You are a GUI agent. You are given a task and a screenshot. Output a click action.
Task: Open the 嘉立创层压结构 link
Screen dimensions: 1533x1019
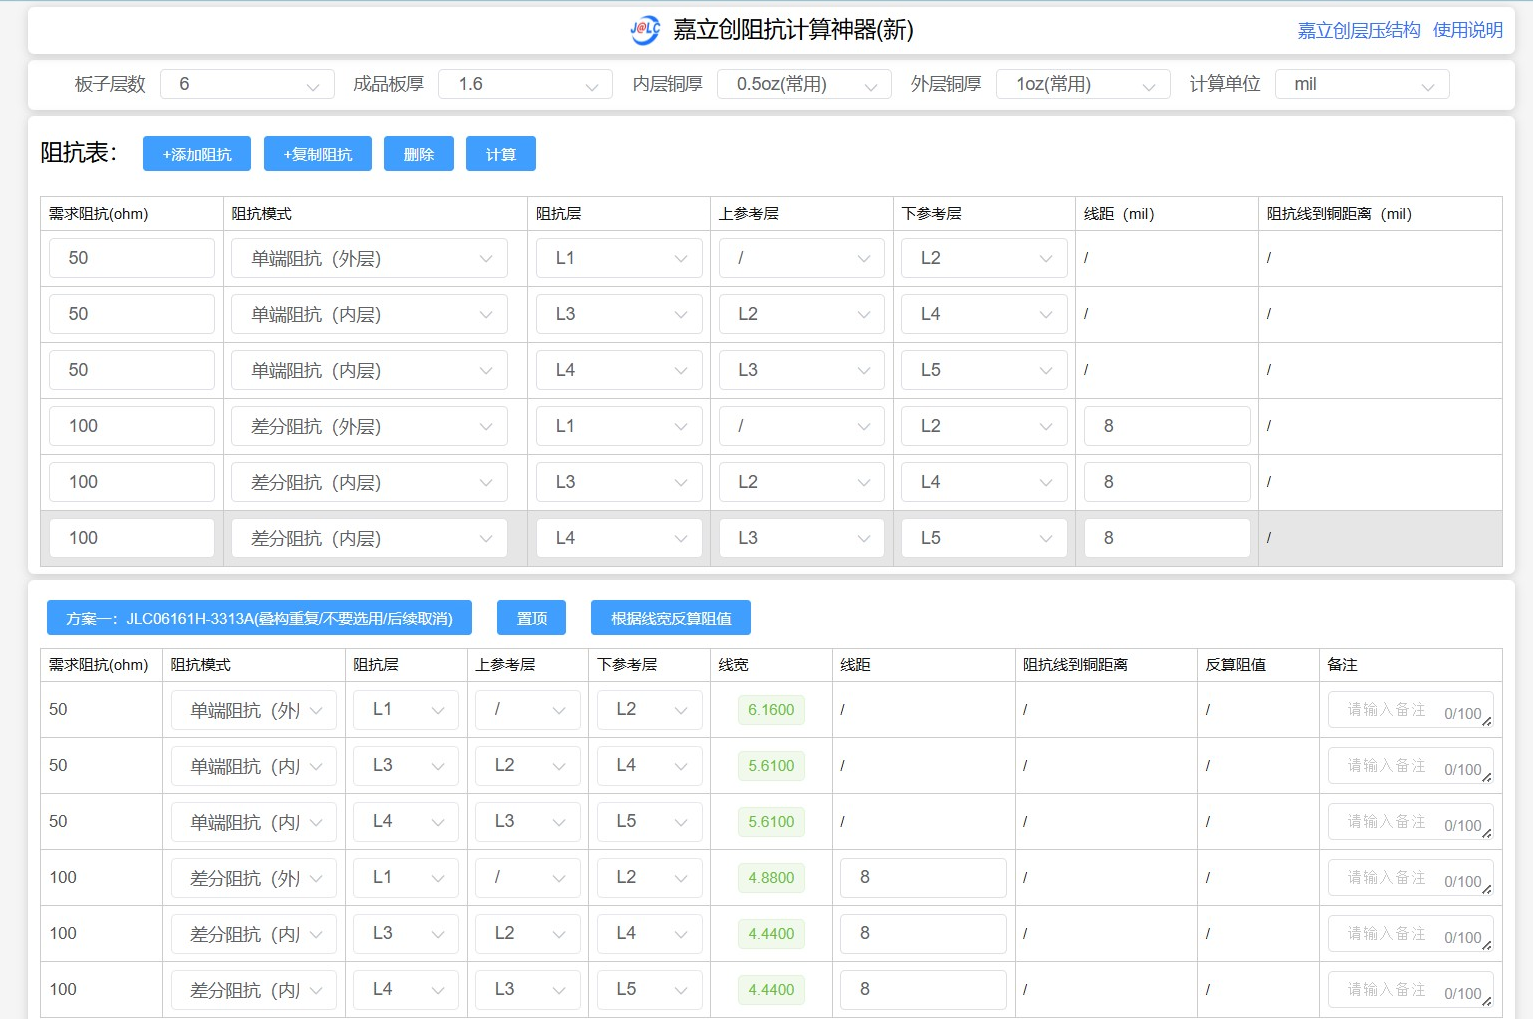(1358, 30)
